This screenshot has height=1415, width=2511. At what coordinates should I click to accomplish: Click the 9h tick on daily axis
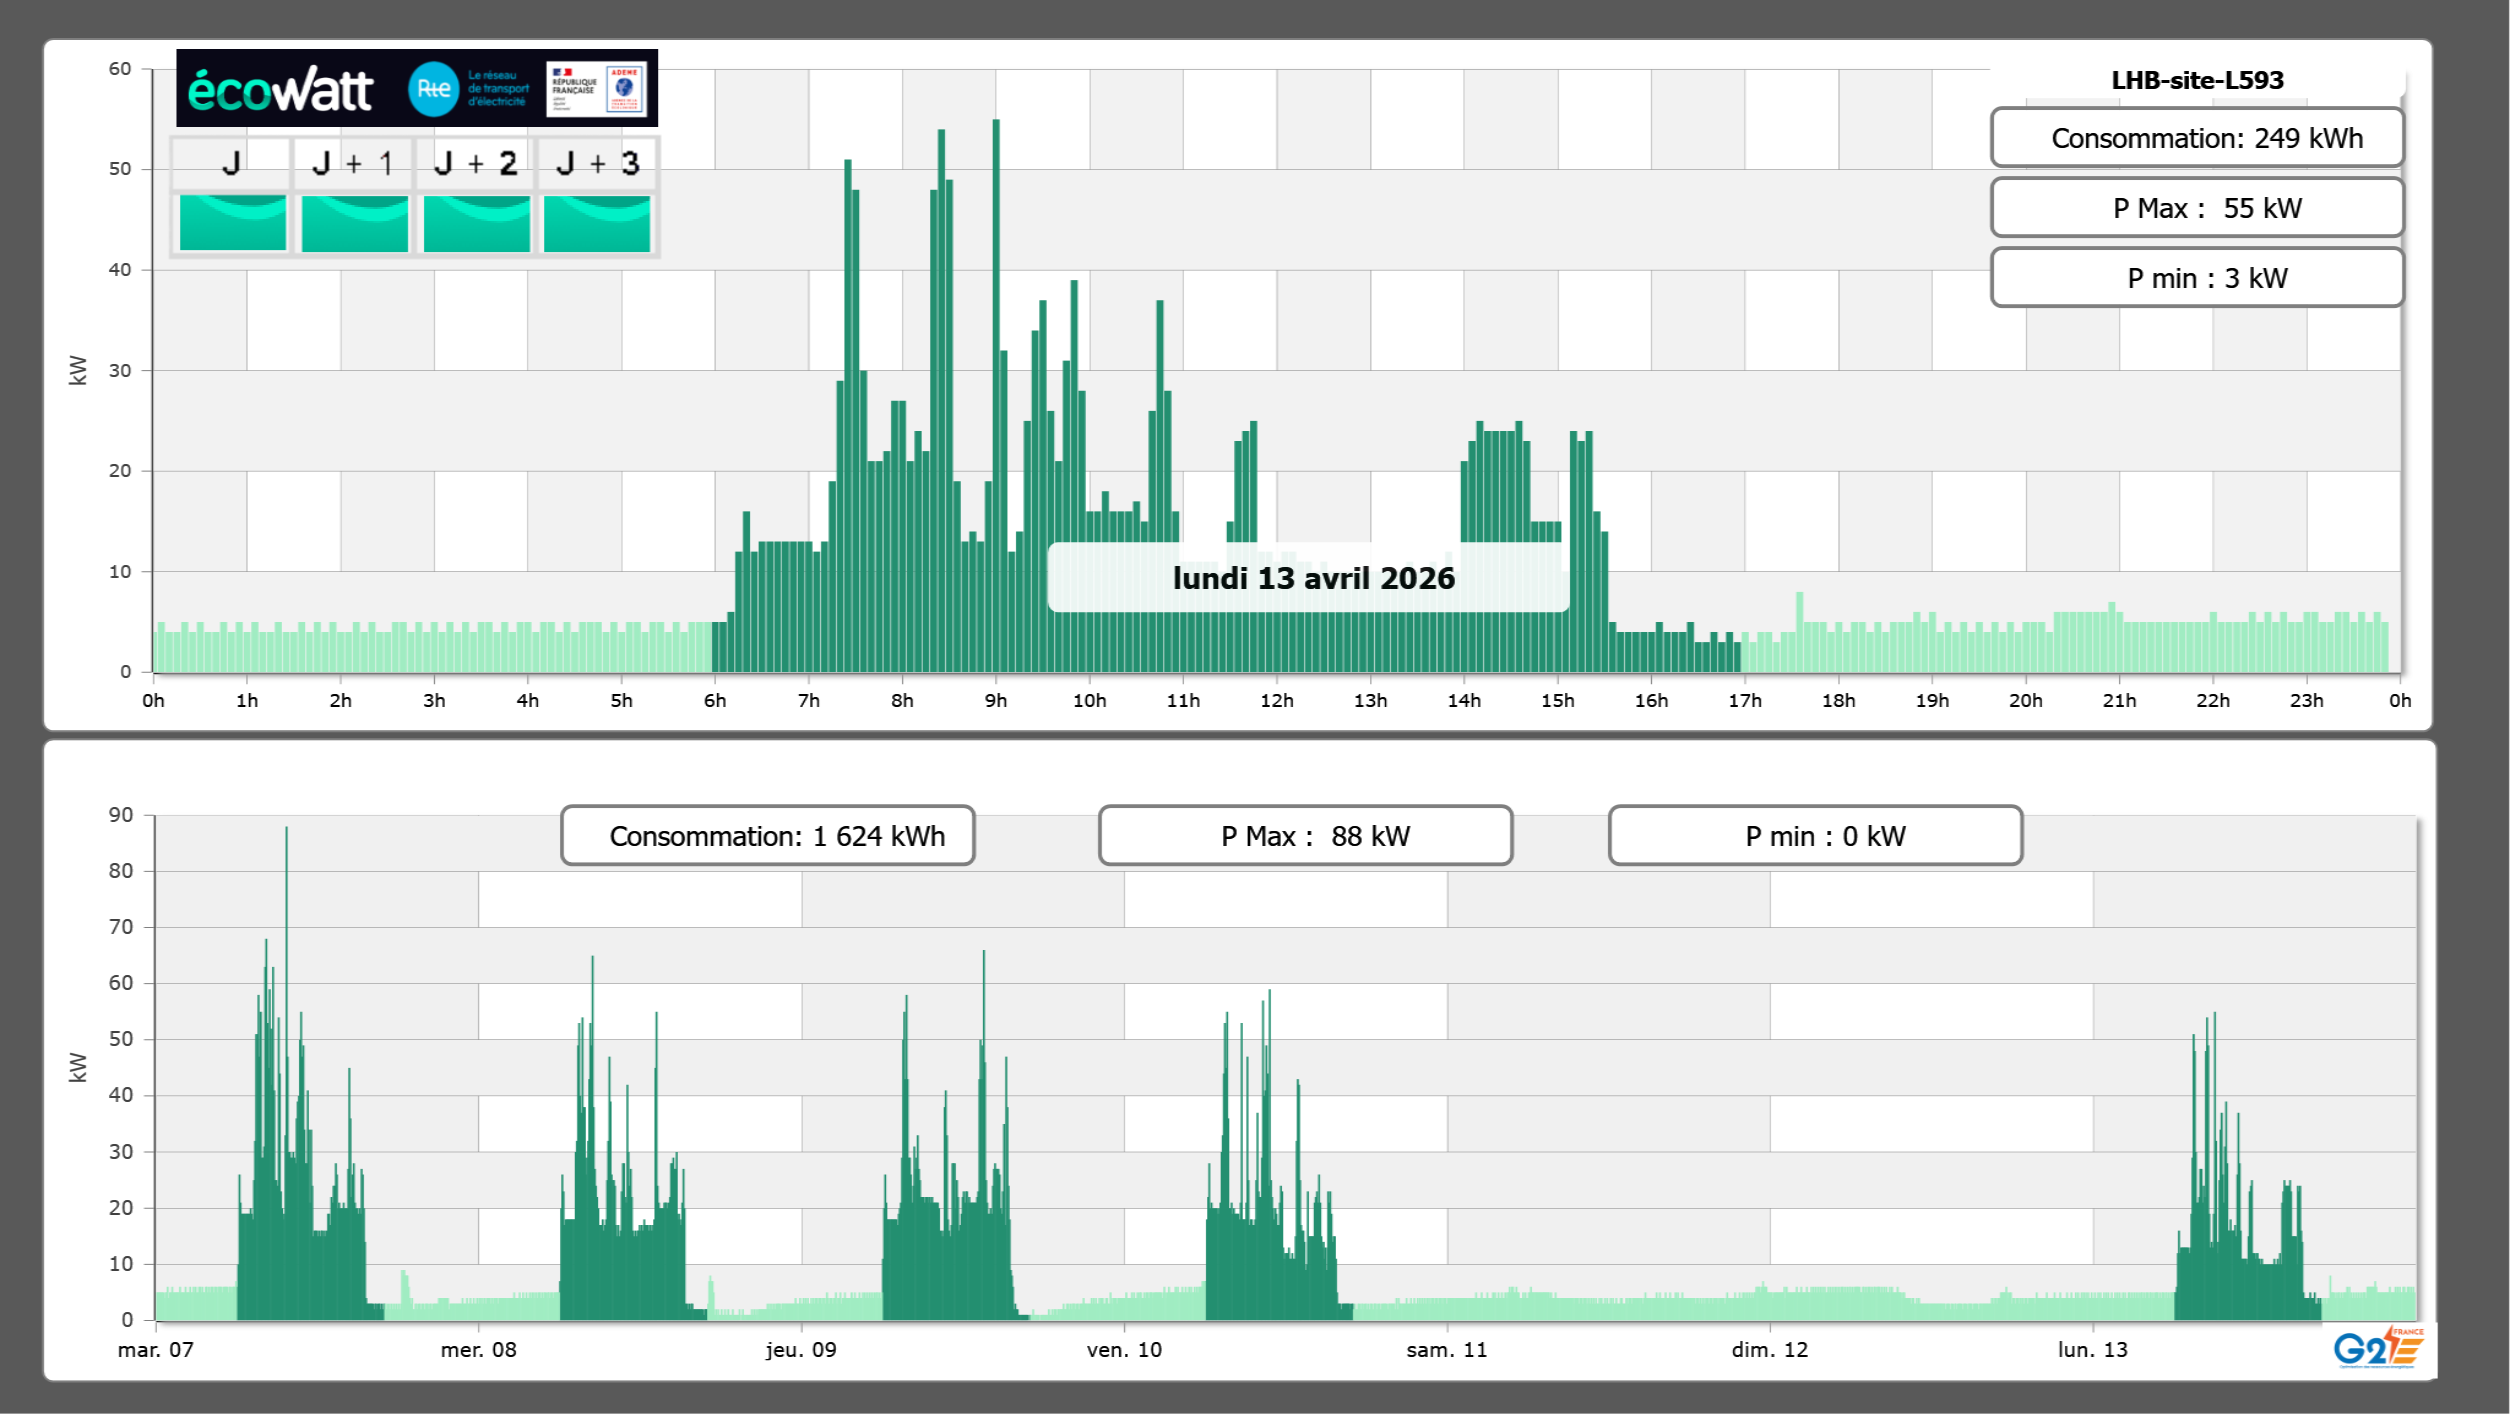click(995, 700)
